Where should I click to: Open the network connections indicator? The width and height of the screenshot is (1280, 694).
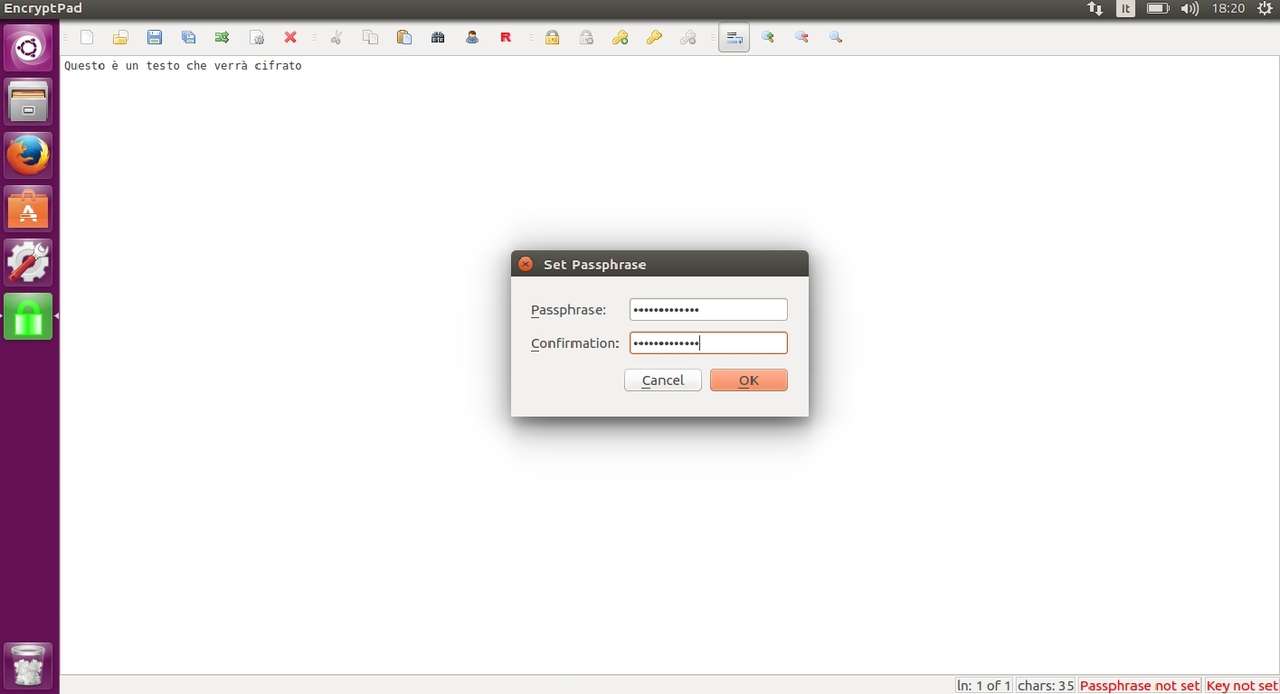[x=1095, y=9]
